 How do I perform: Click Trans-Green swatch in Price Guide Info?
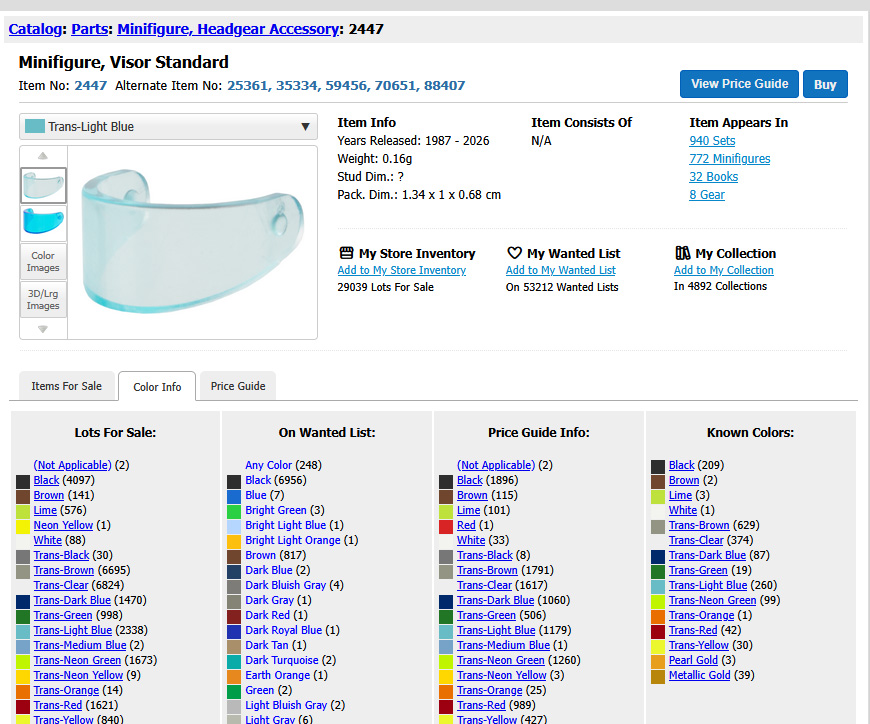pyautogui.click(x=446, y=616)
